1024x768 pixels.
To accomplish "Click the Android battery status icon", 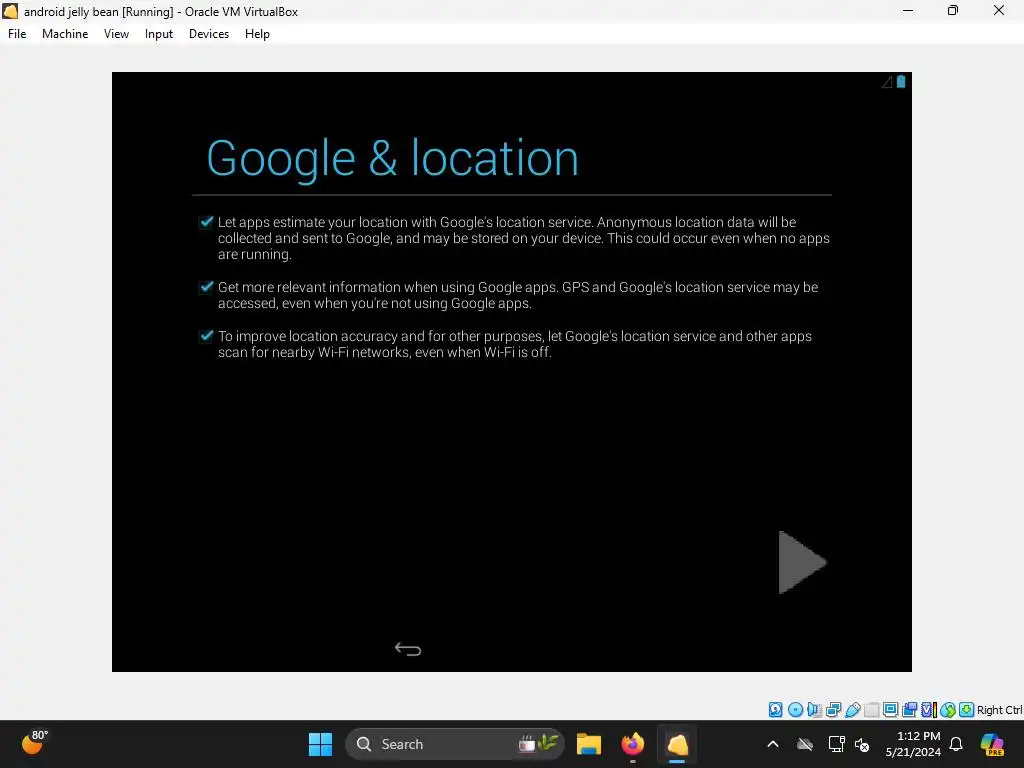I will coord(901,82).
